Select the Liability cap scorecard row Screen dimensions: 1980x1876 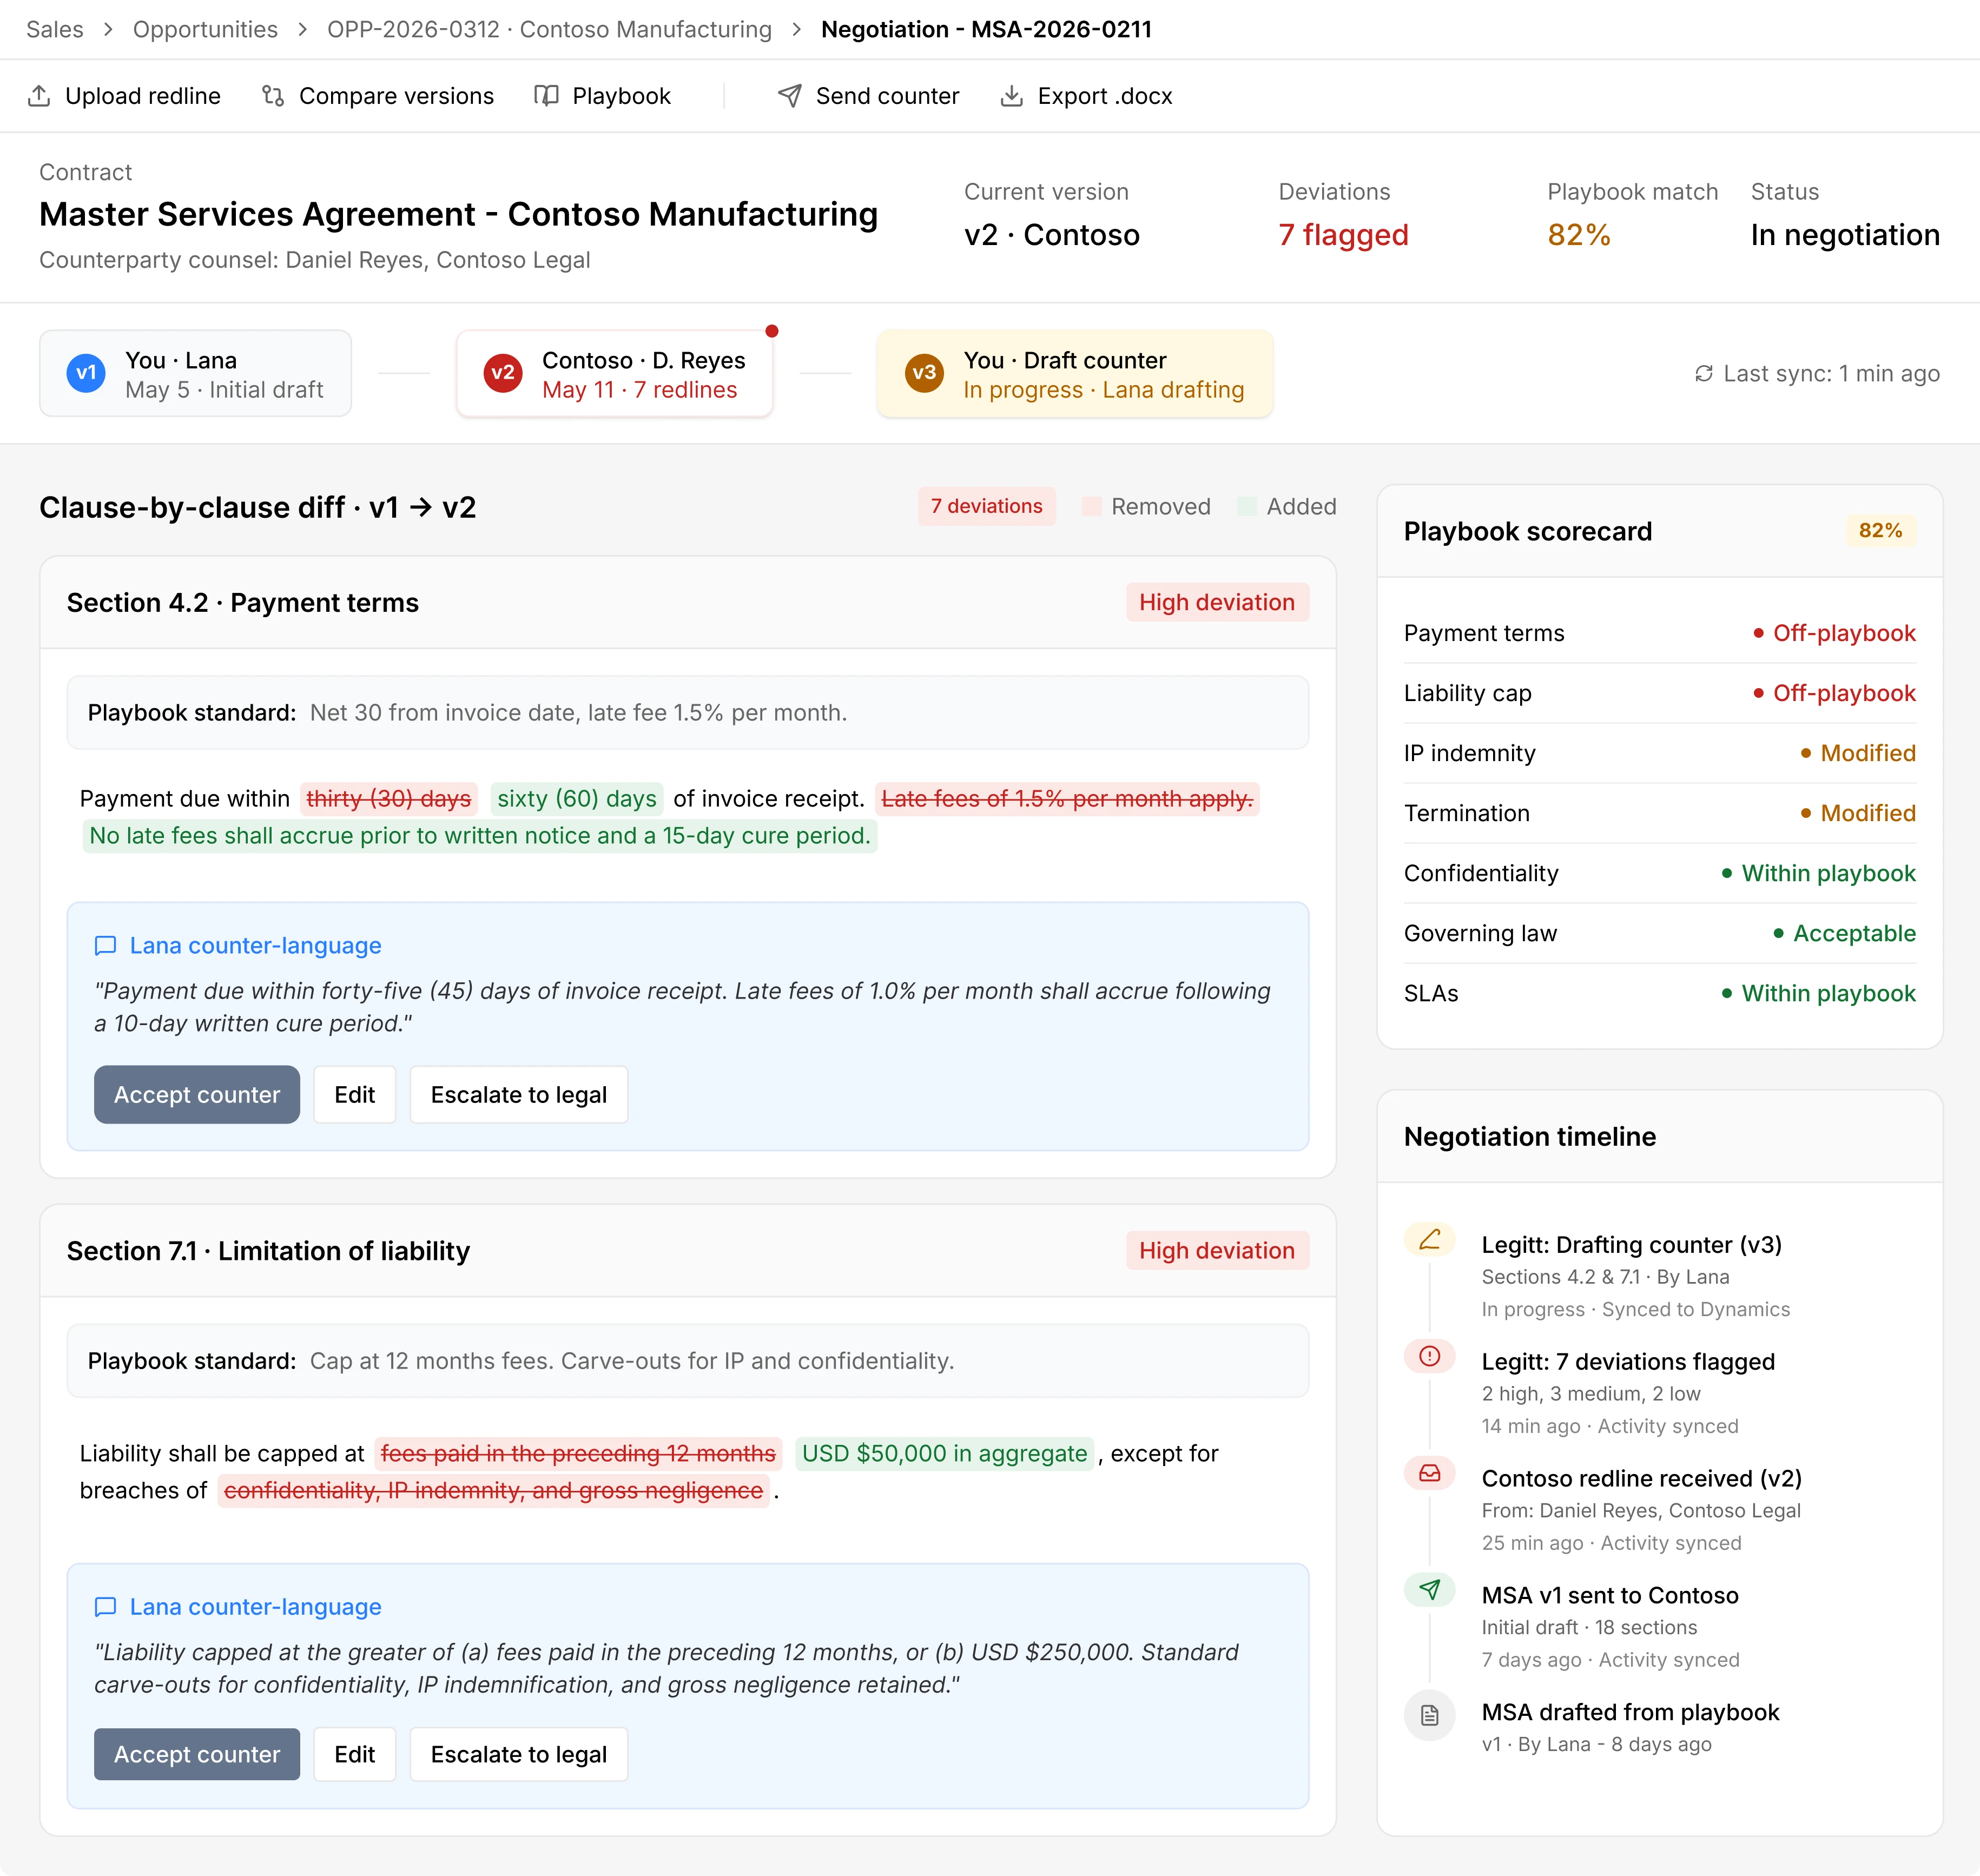(1659, 694)
